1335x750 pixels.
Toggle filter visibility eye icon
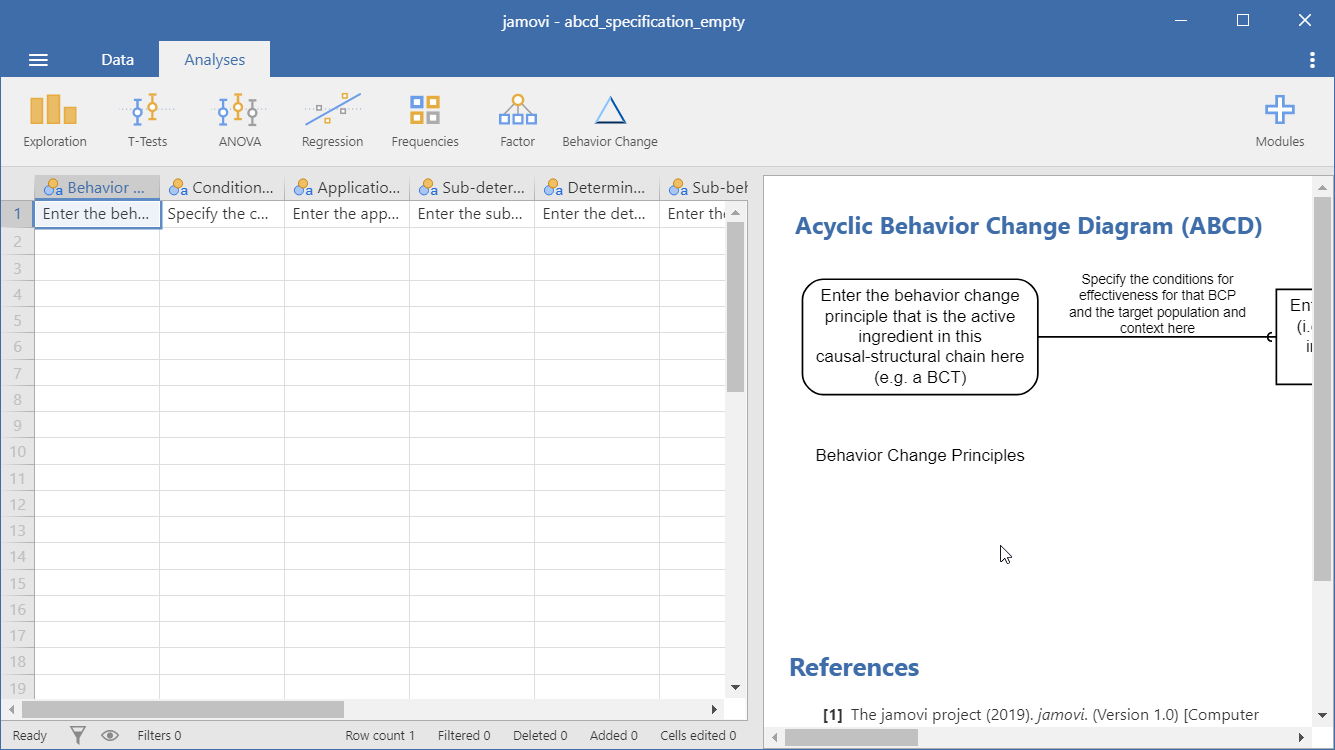110,735
